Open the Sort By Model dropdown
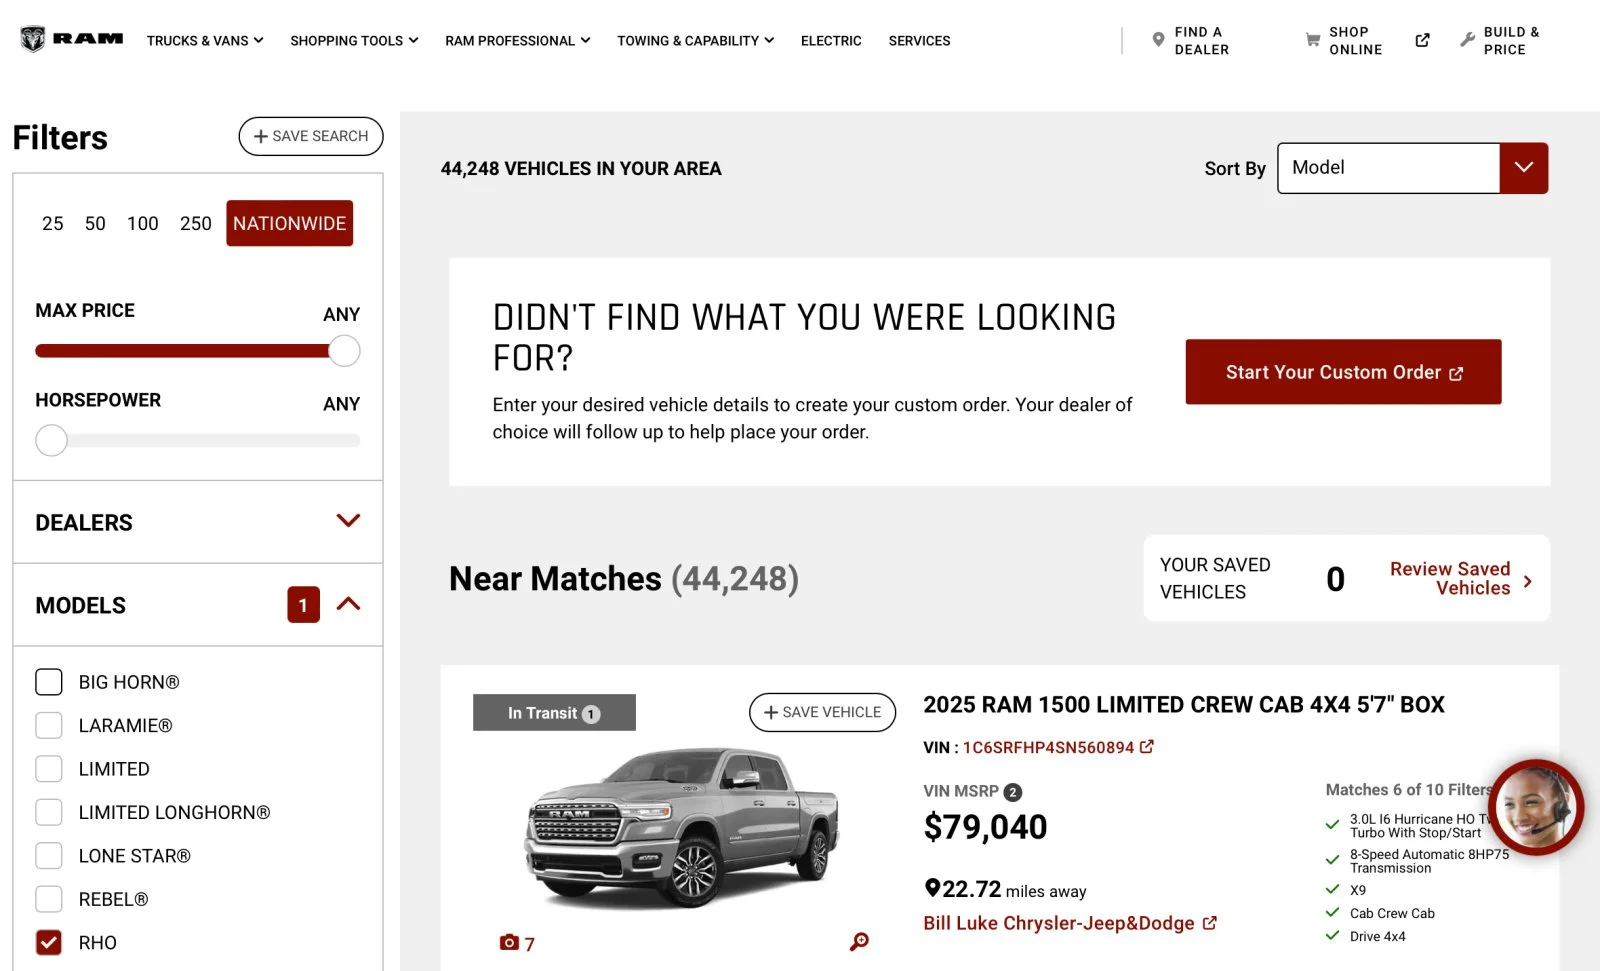 pyautogui.click(x=1413, y=168)
